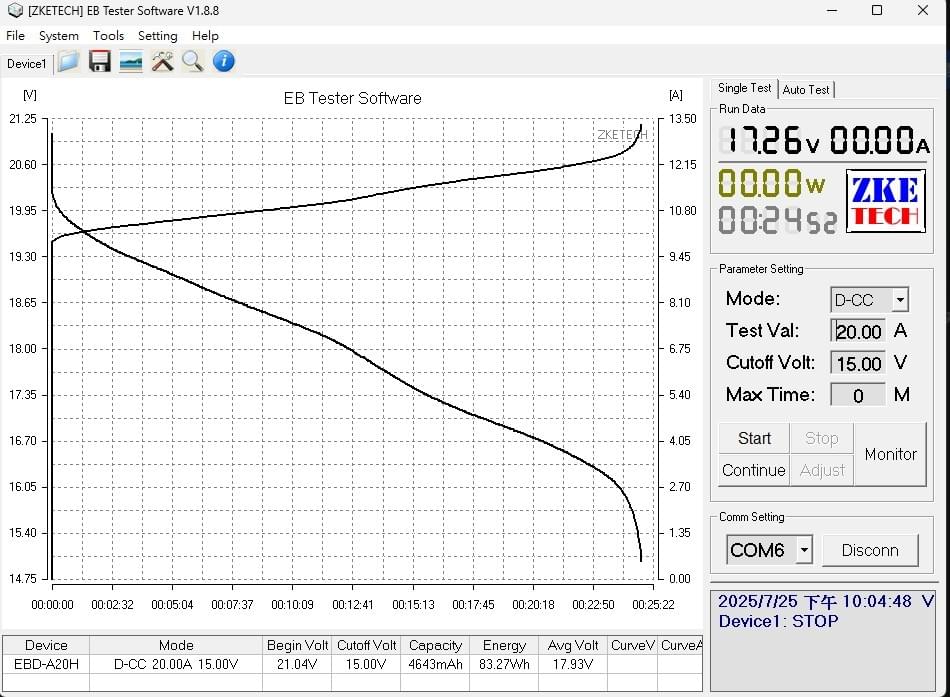Open the System menu
Viewport: 950px width, 697px height.
[59, 36]
